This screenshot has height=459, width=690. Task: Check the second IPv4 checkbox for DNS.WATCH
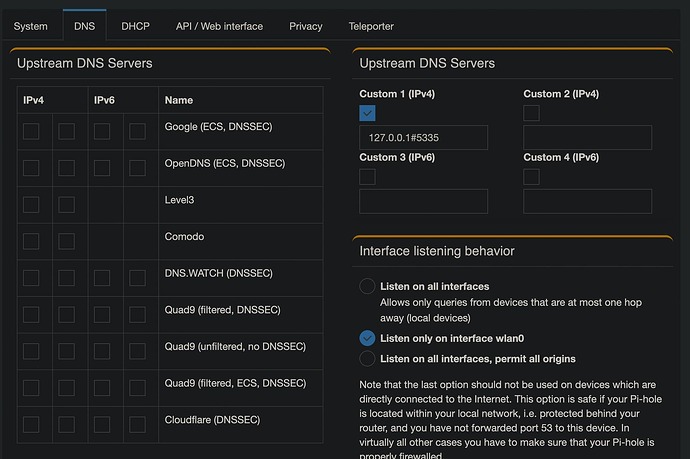(x=66, y=276)
